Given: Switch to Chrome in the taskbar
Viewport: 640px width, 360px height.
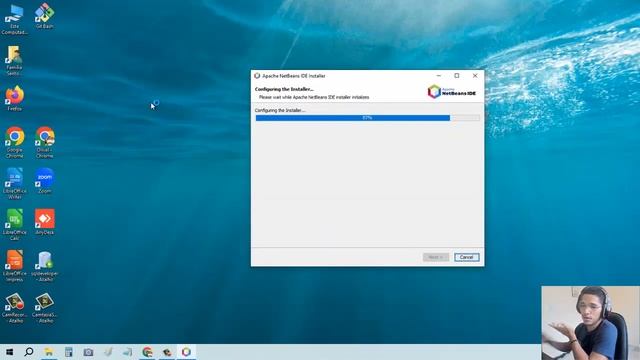Looking at the screenshot, I should (147, 352).
